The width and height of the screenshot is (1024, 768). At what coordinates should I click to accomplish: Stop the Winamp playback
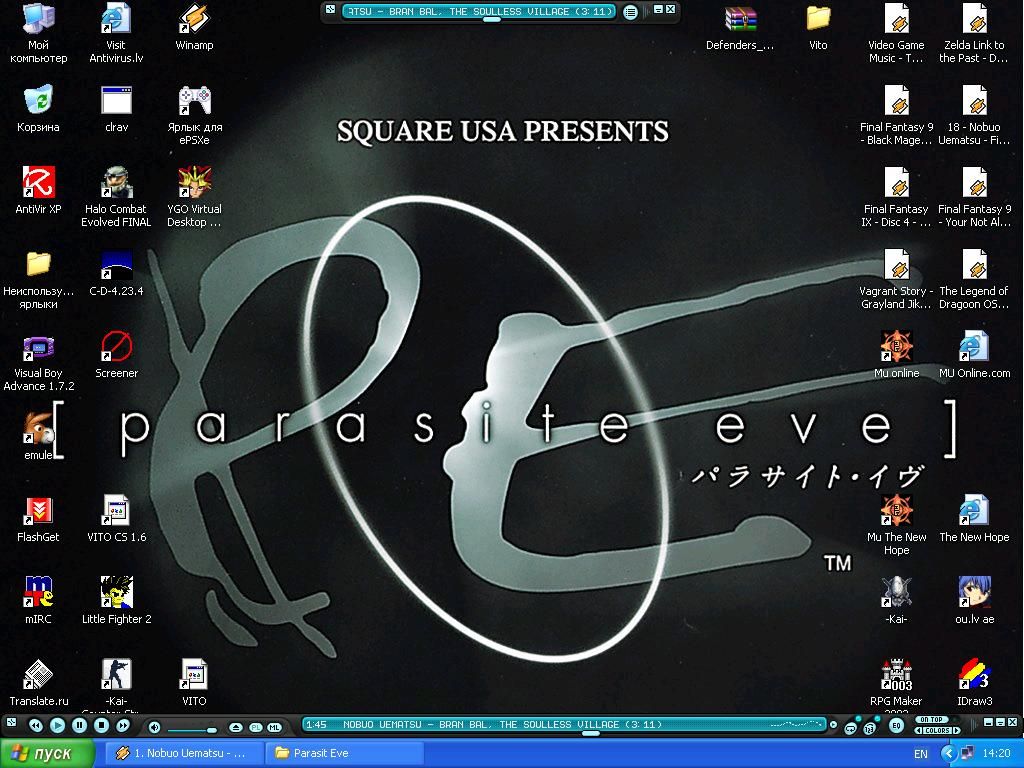pos(101,725)
